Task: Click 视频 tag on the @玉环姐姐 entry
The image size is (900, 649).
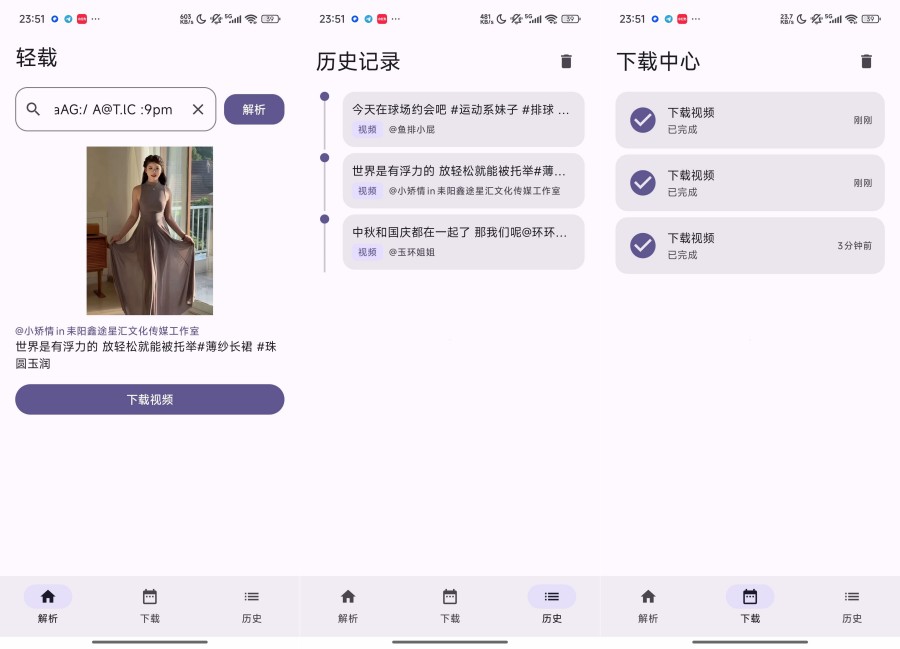Action: coord(367,252)
